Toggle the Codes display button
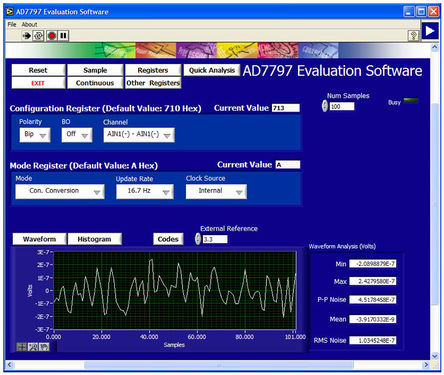 (168, 239)
